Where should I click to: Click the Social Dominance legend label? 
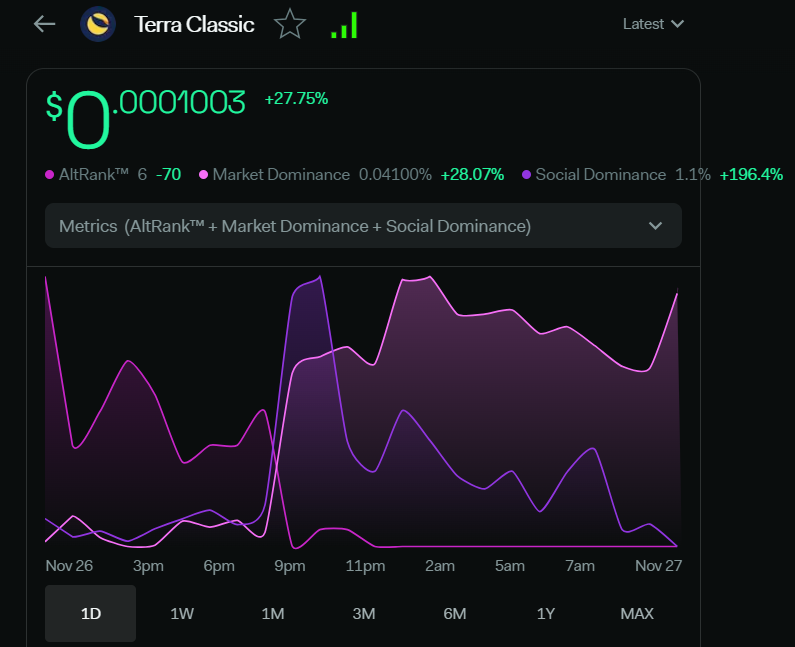pyautogui.click(x=600, y=174)
